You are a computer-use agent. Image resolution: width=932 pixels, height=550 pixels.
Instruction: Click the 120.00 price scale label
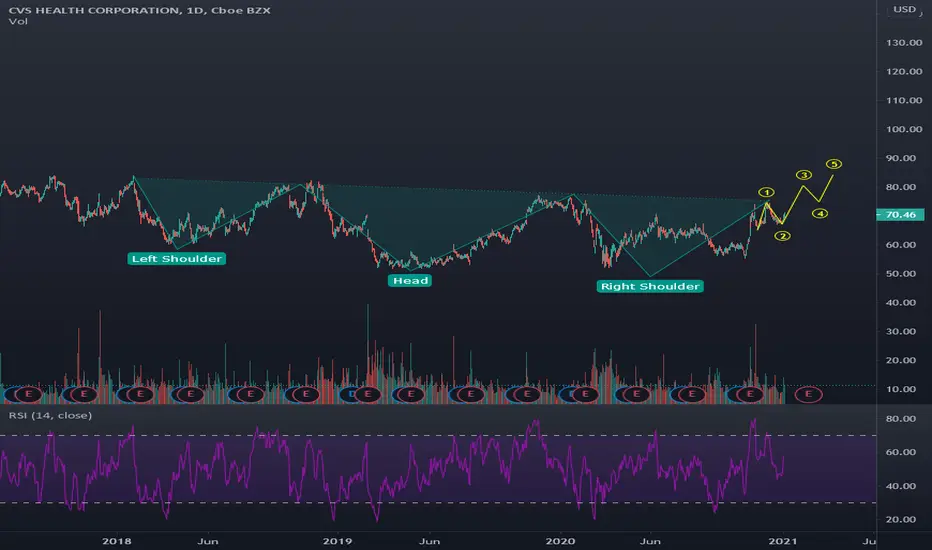904,71
